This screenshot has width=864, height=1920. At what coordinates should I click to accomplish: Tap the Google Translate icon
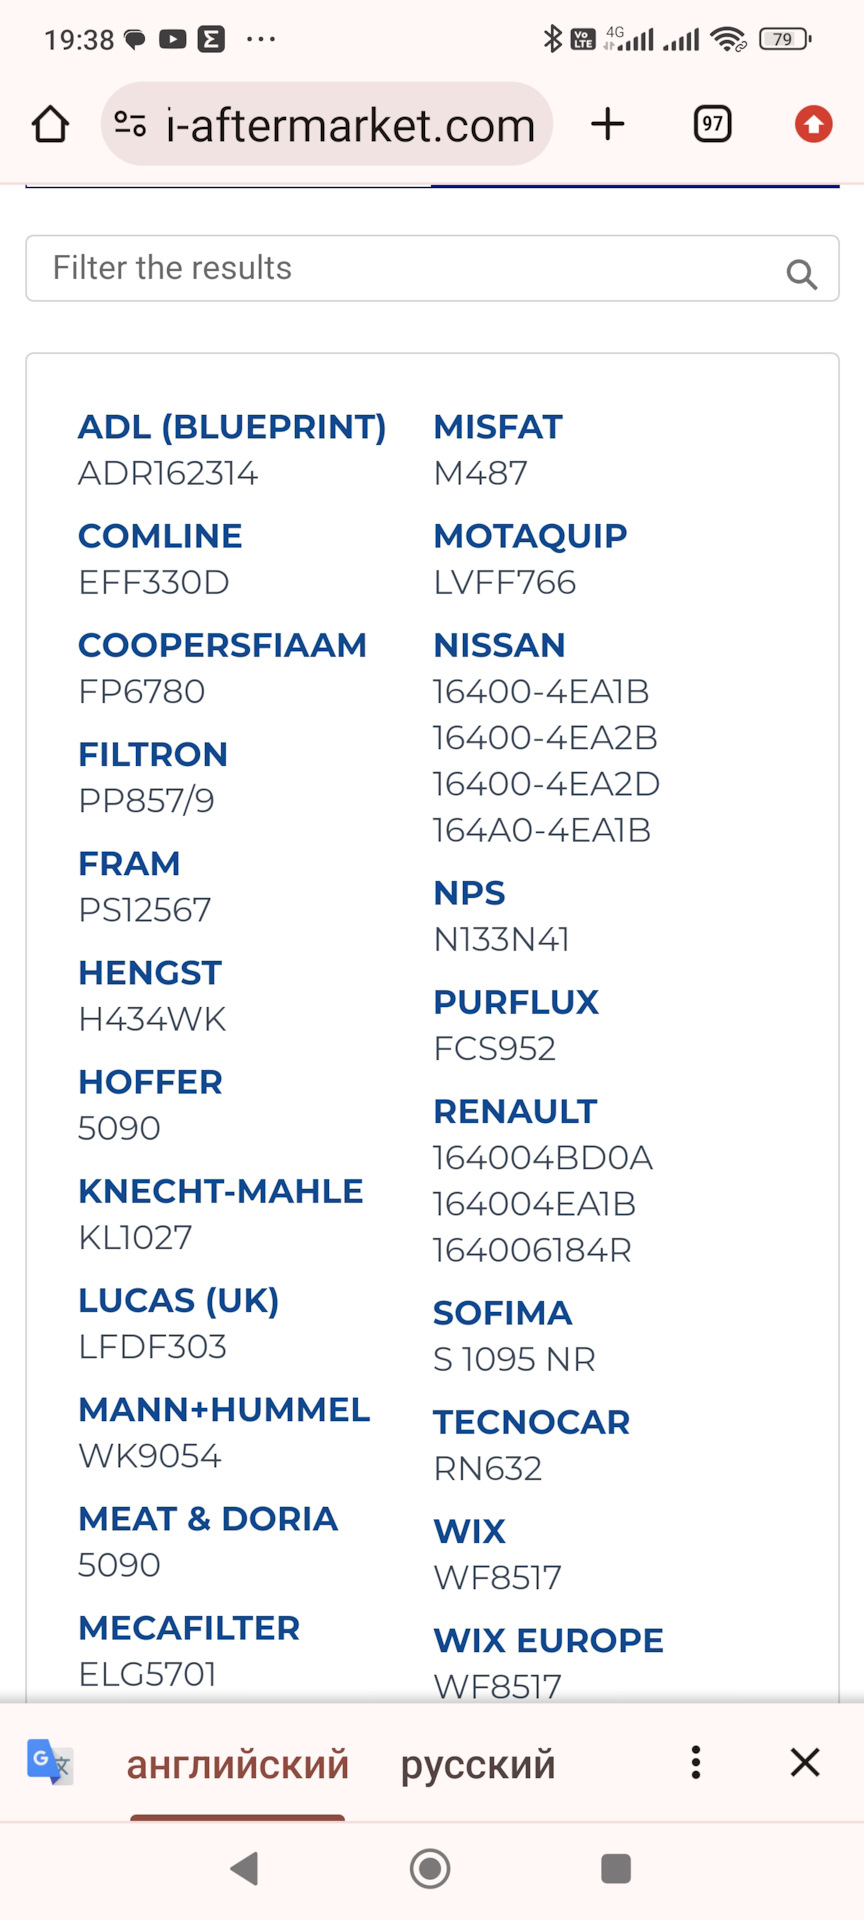[x=49, y=1761]
